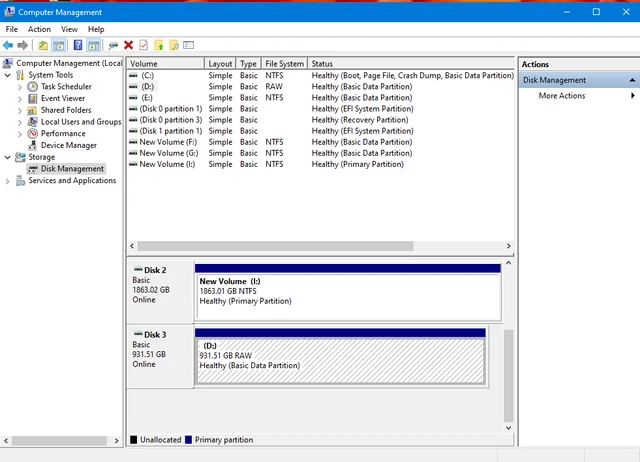Click the Help question mark toolbar icon
The image size is (640, 462).
click(x=77, y=45)
